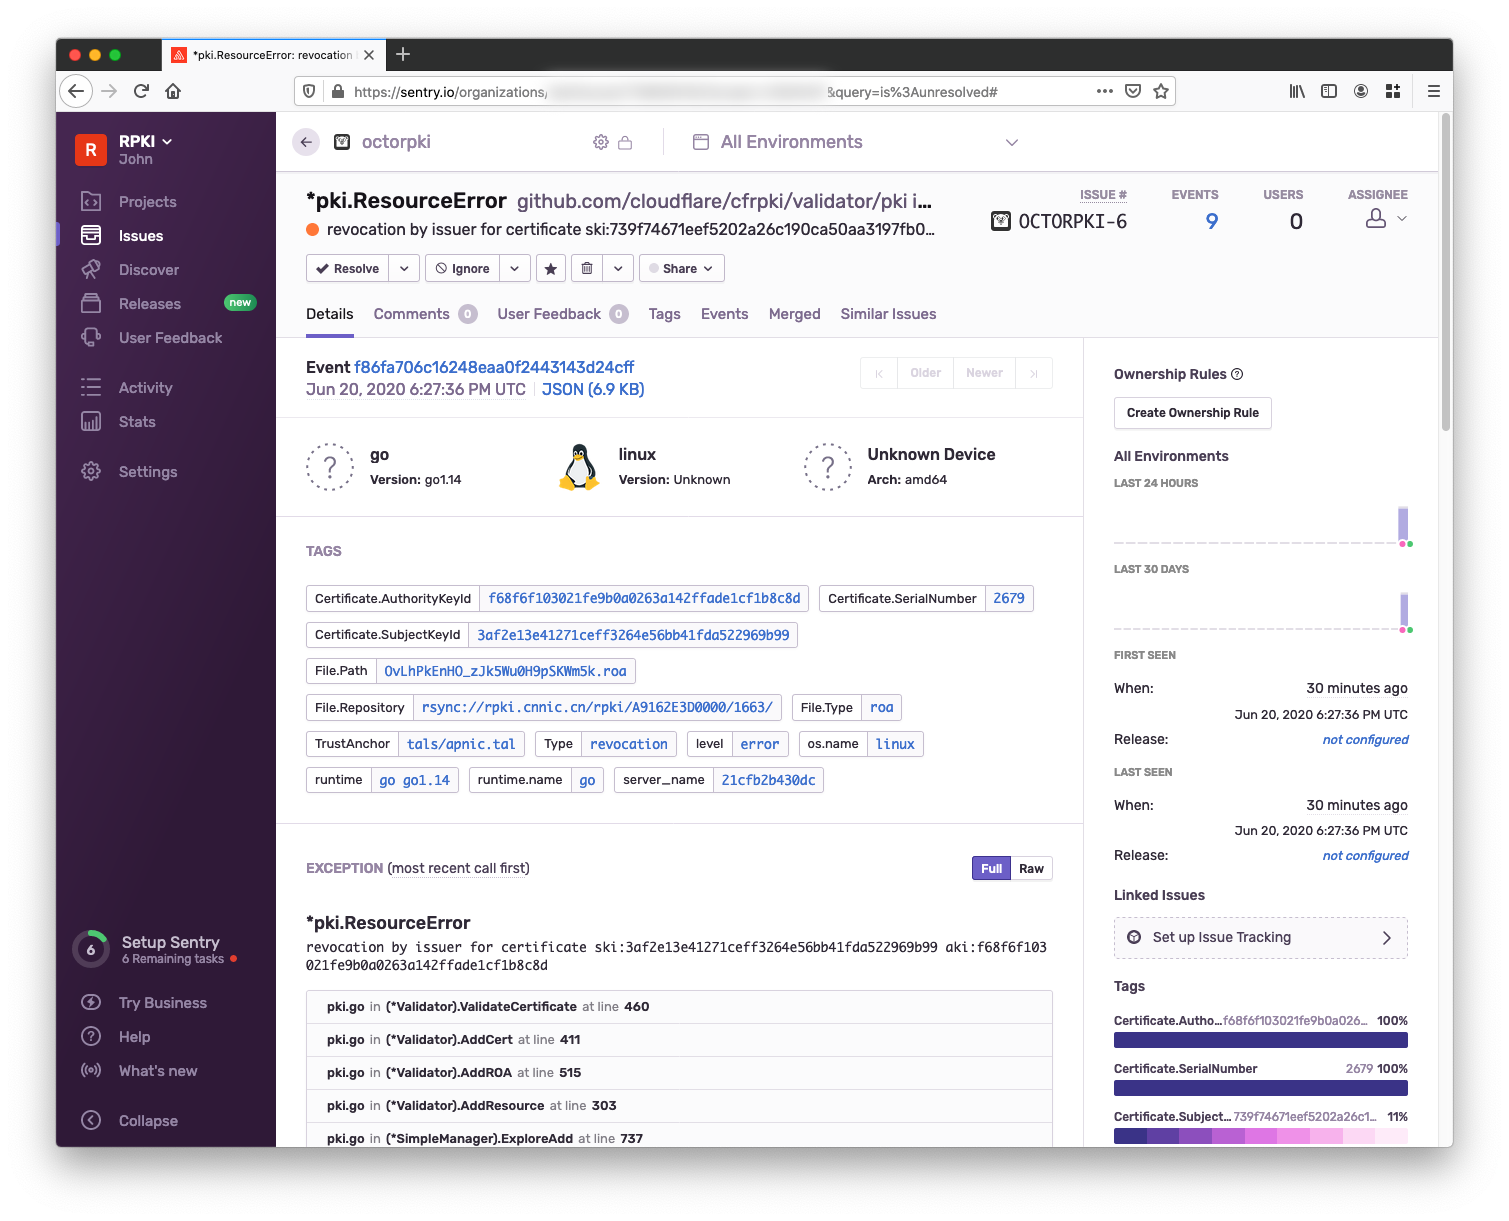
Task: Select Full exception view
Action: tap(991, 868)
